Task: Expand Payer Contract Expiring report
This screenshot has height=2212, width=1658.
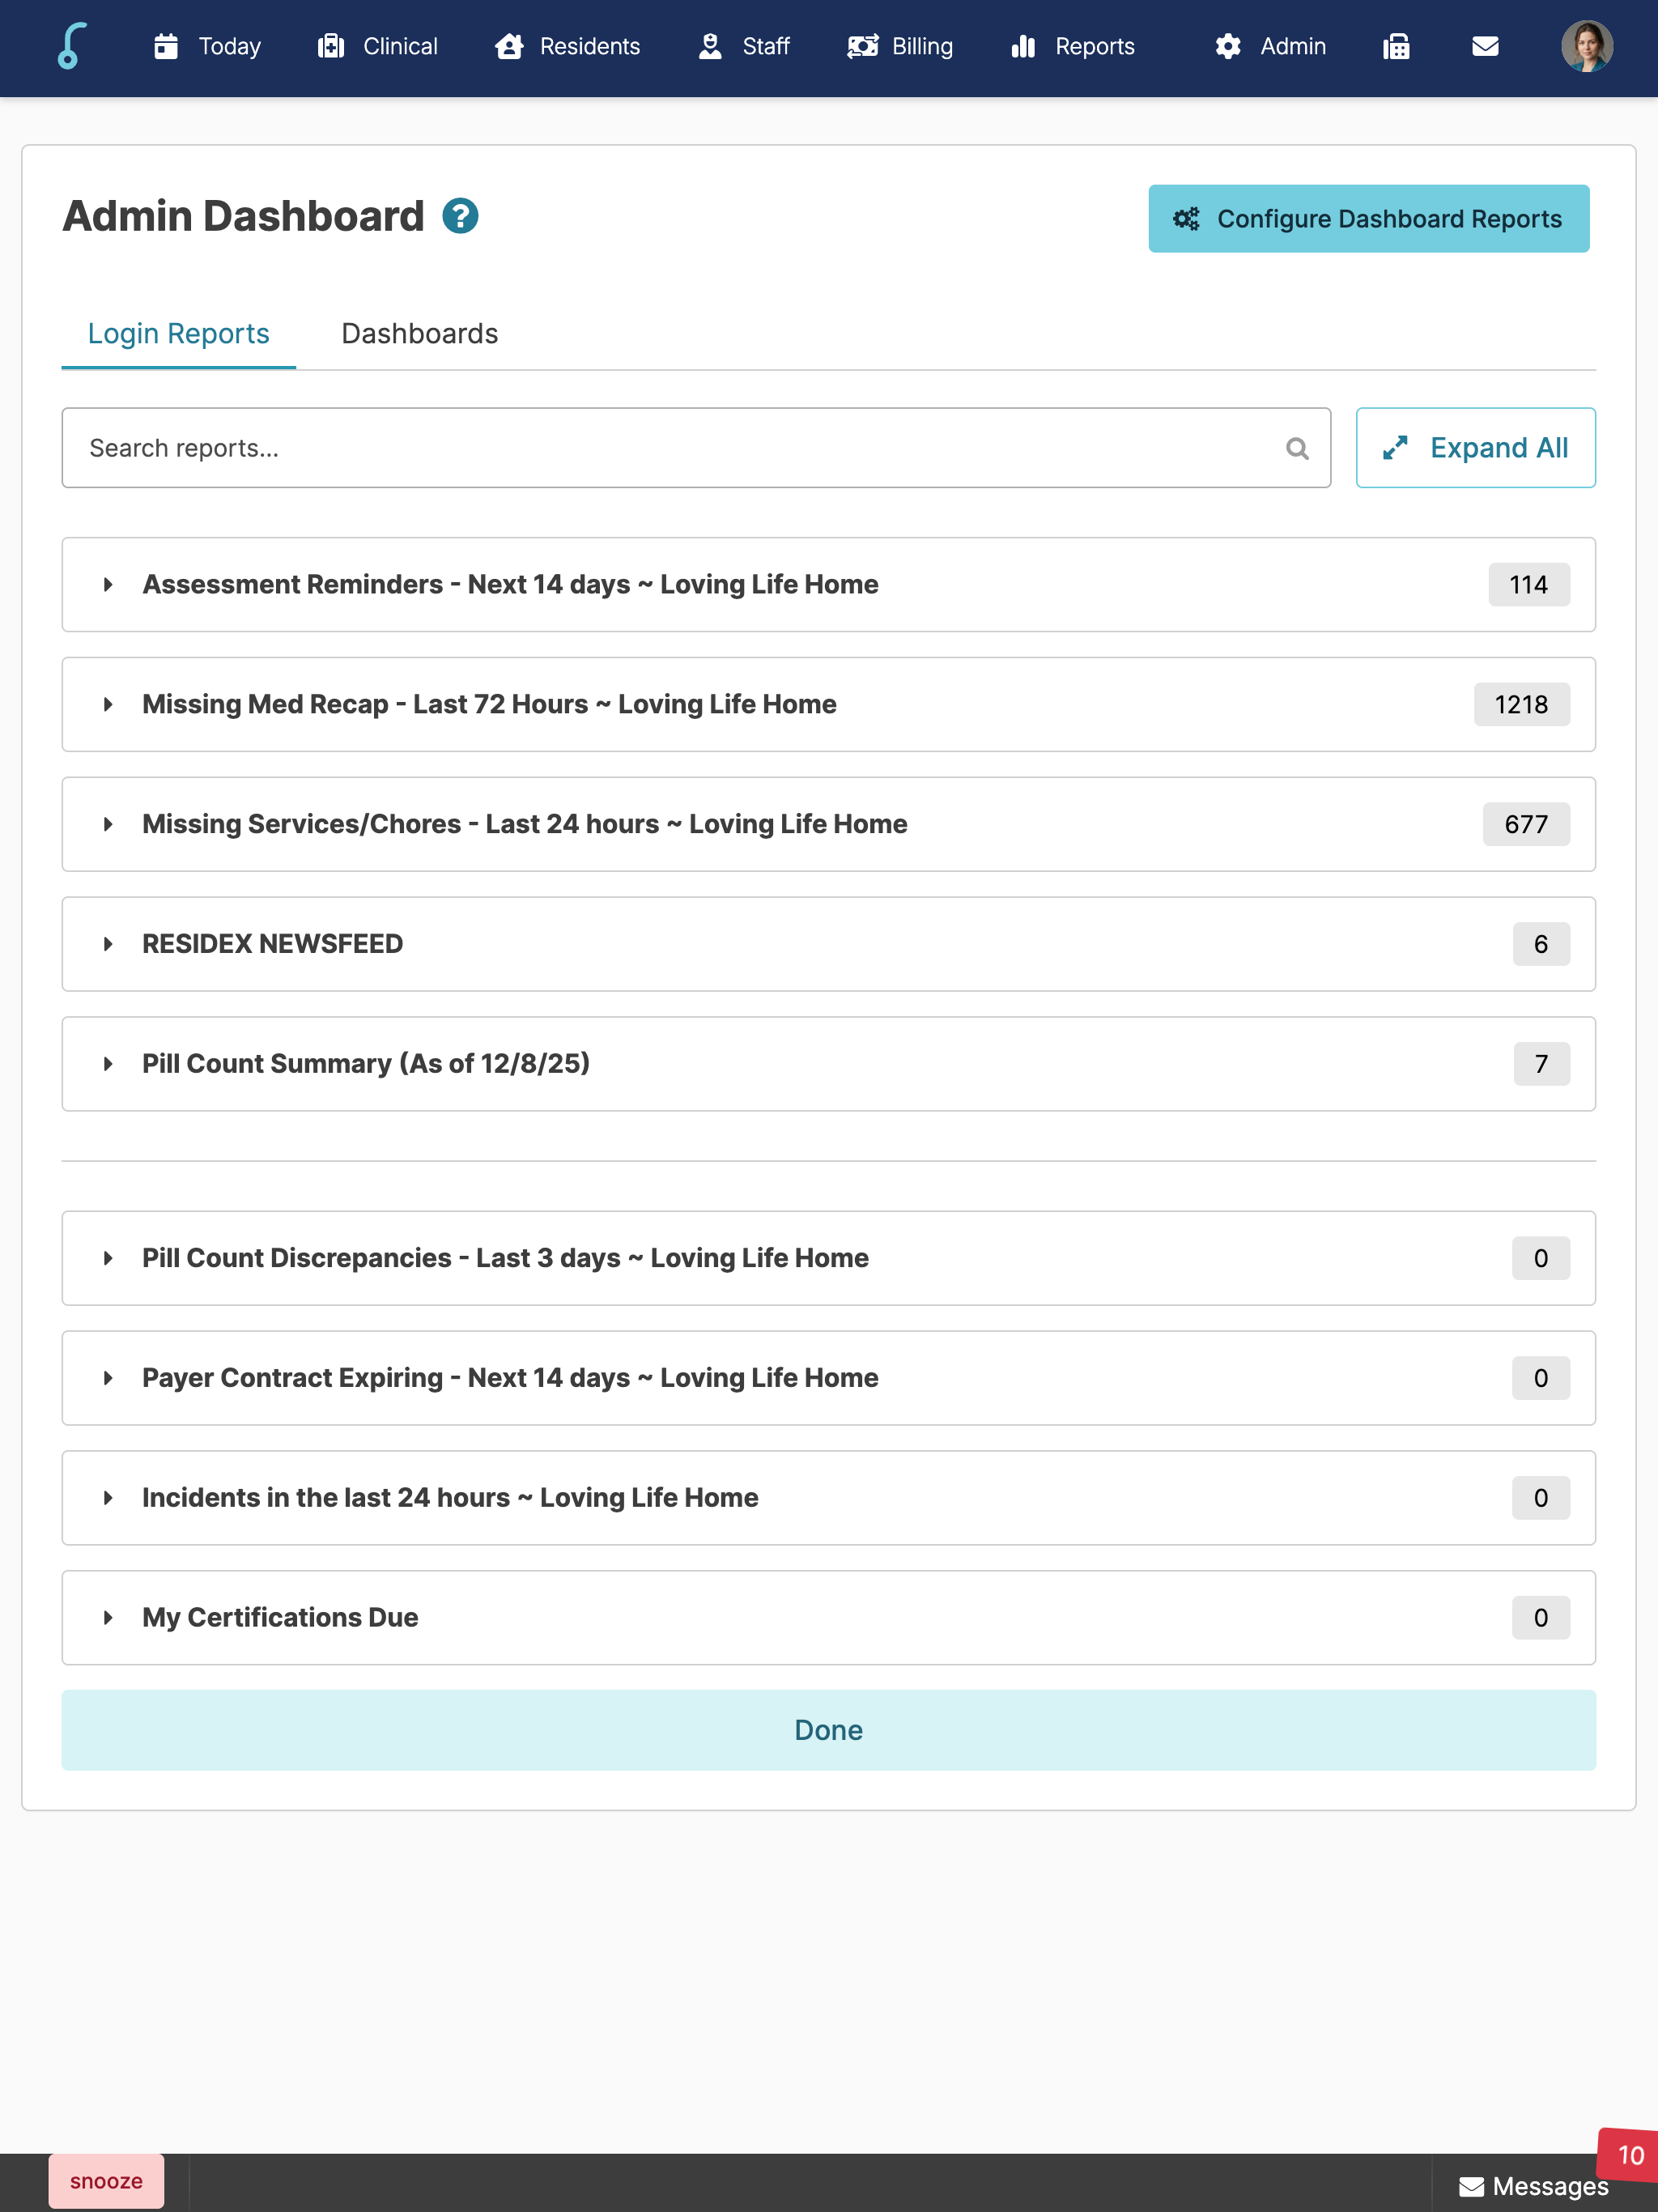Action: [828, 1379]
